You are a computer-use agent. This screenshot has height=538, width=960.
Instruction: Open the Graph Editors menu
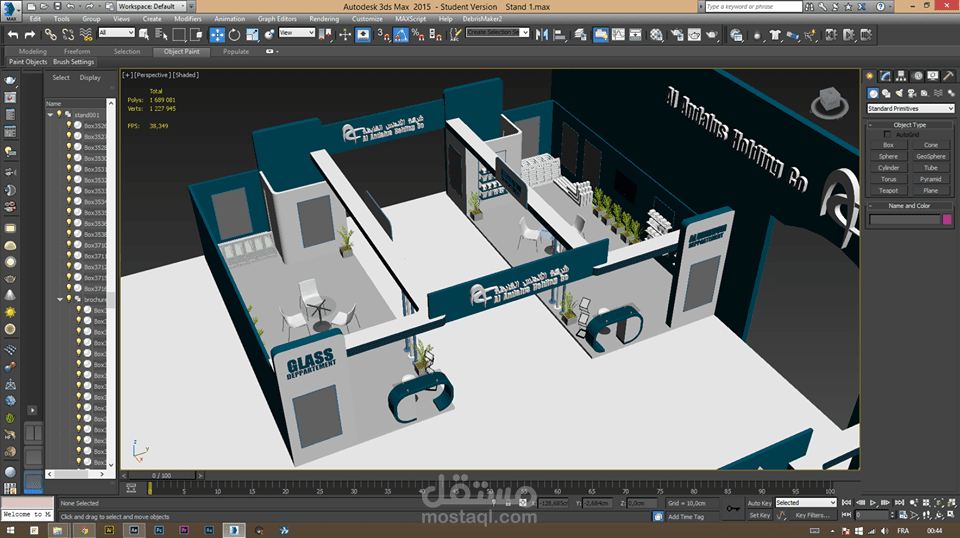(277, 19)
